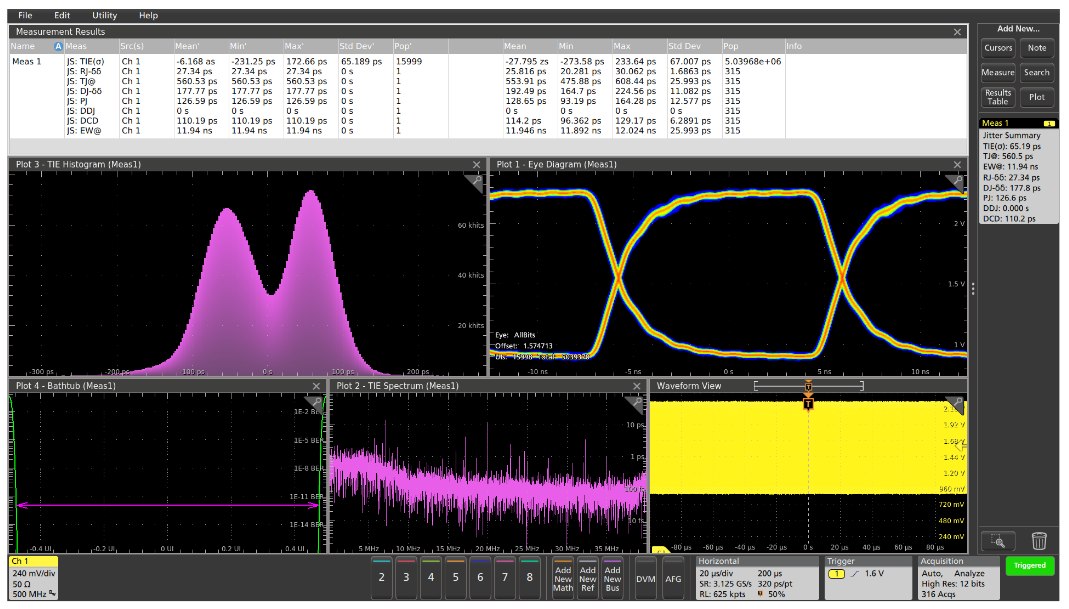Image resolution: width=1069 pixels, height=609 pixels.
Task: Enable channel 5
Action: pos(455,577)
